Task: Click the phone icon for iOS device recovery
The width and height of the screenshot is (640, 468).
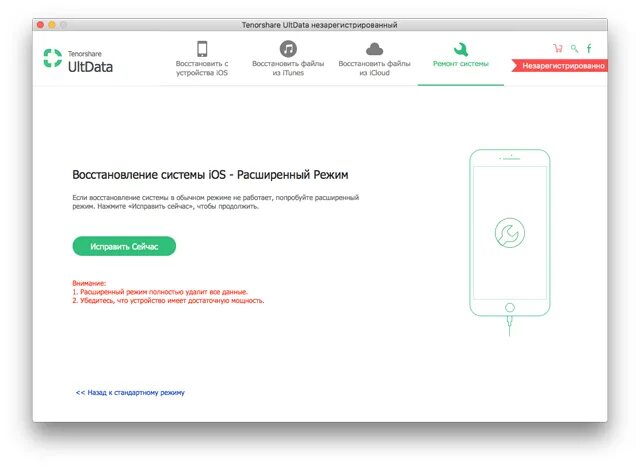Action: tap(202, 49)
